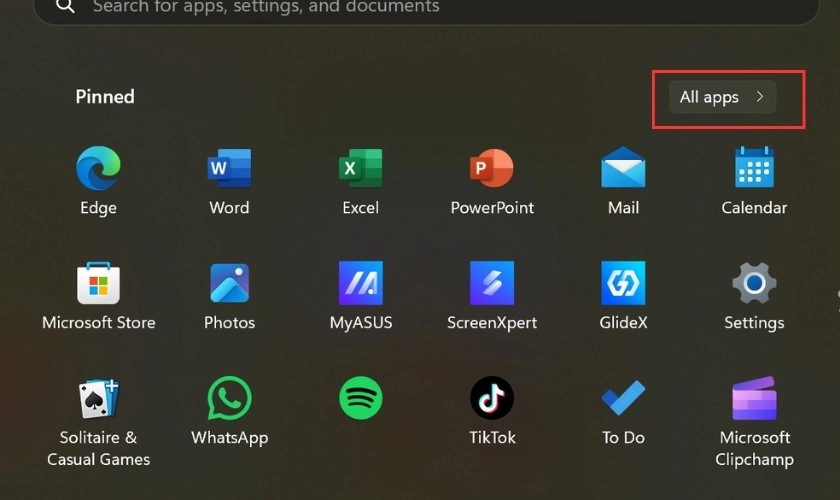
Task: Open the Calendar app
Action: (x=754, y=167)
